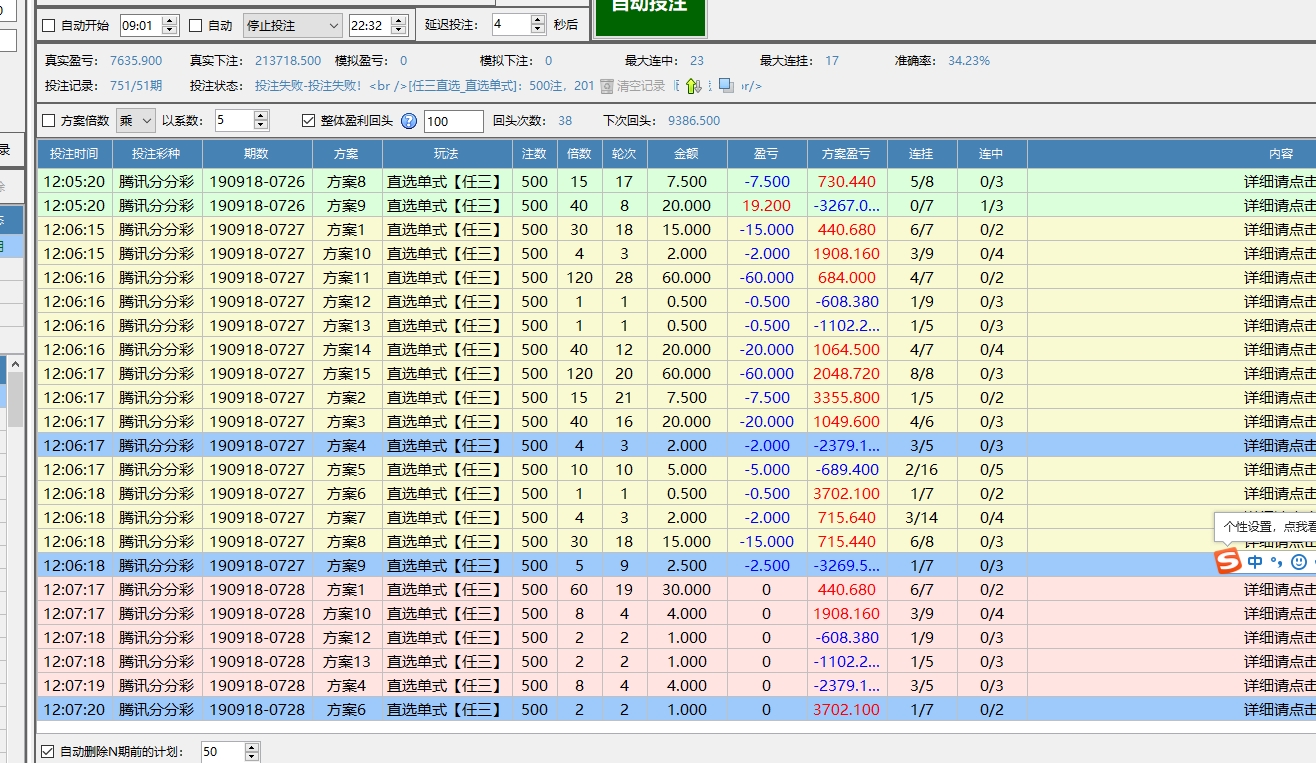Click the 注数 column header
The image size is (1316, 763).
coord(534,154)
